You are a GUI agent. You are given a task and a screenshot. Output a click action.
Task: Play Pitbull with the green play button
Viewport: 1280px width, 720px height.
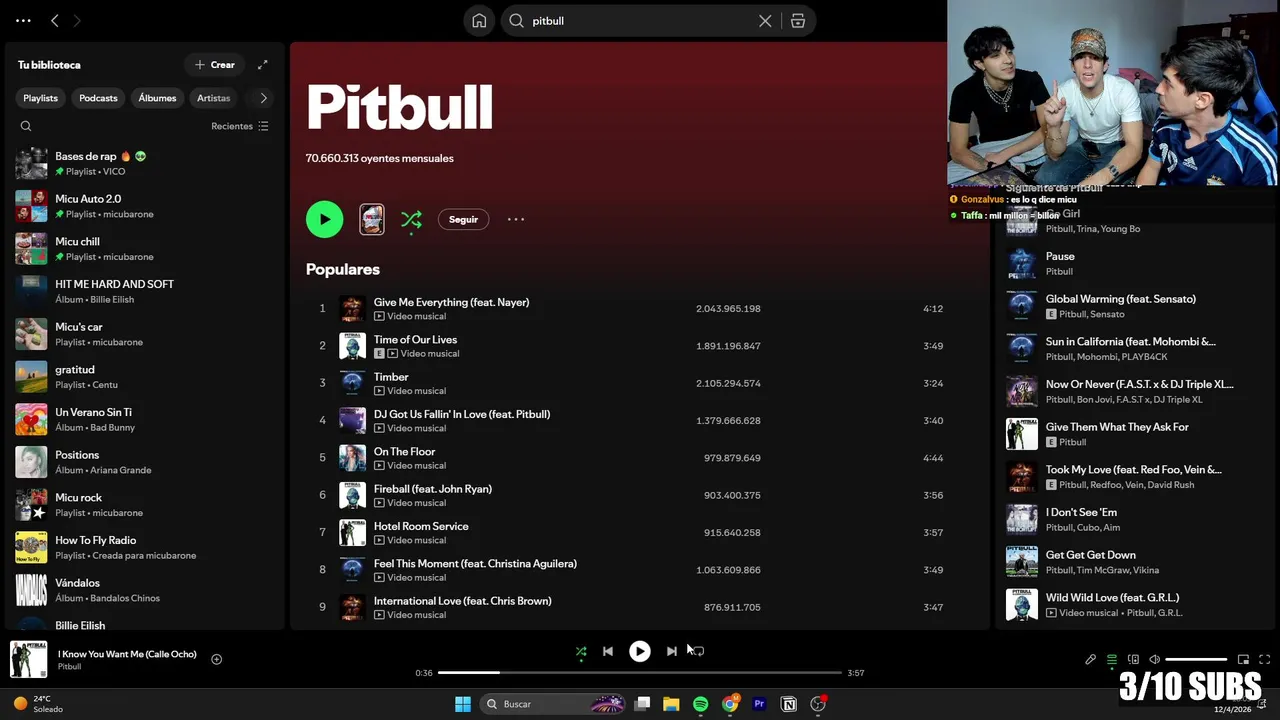click(324, 219)
